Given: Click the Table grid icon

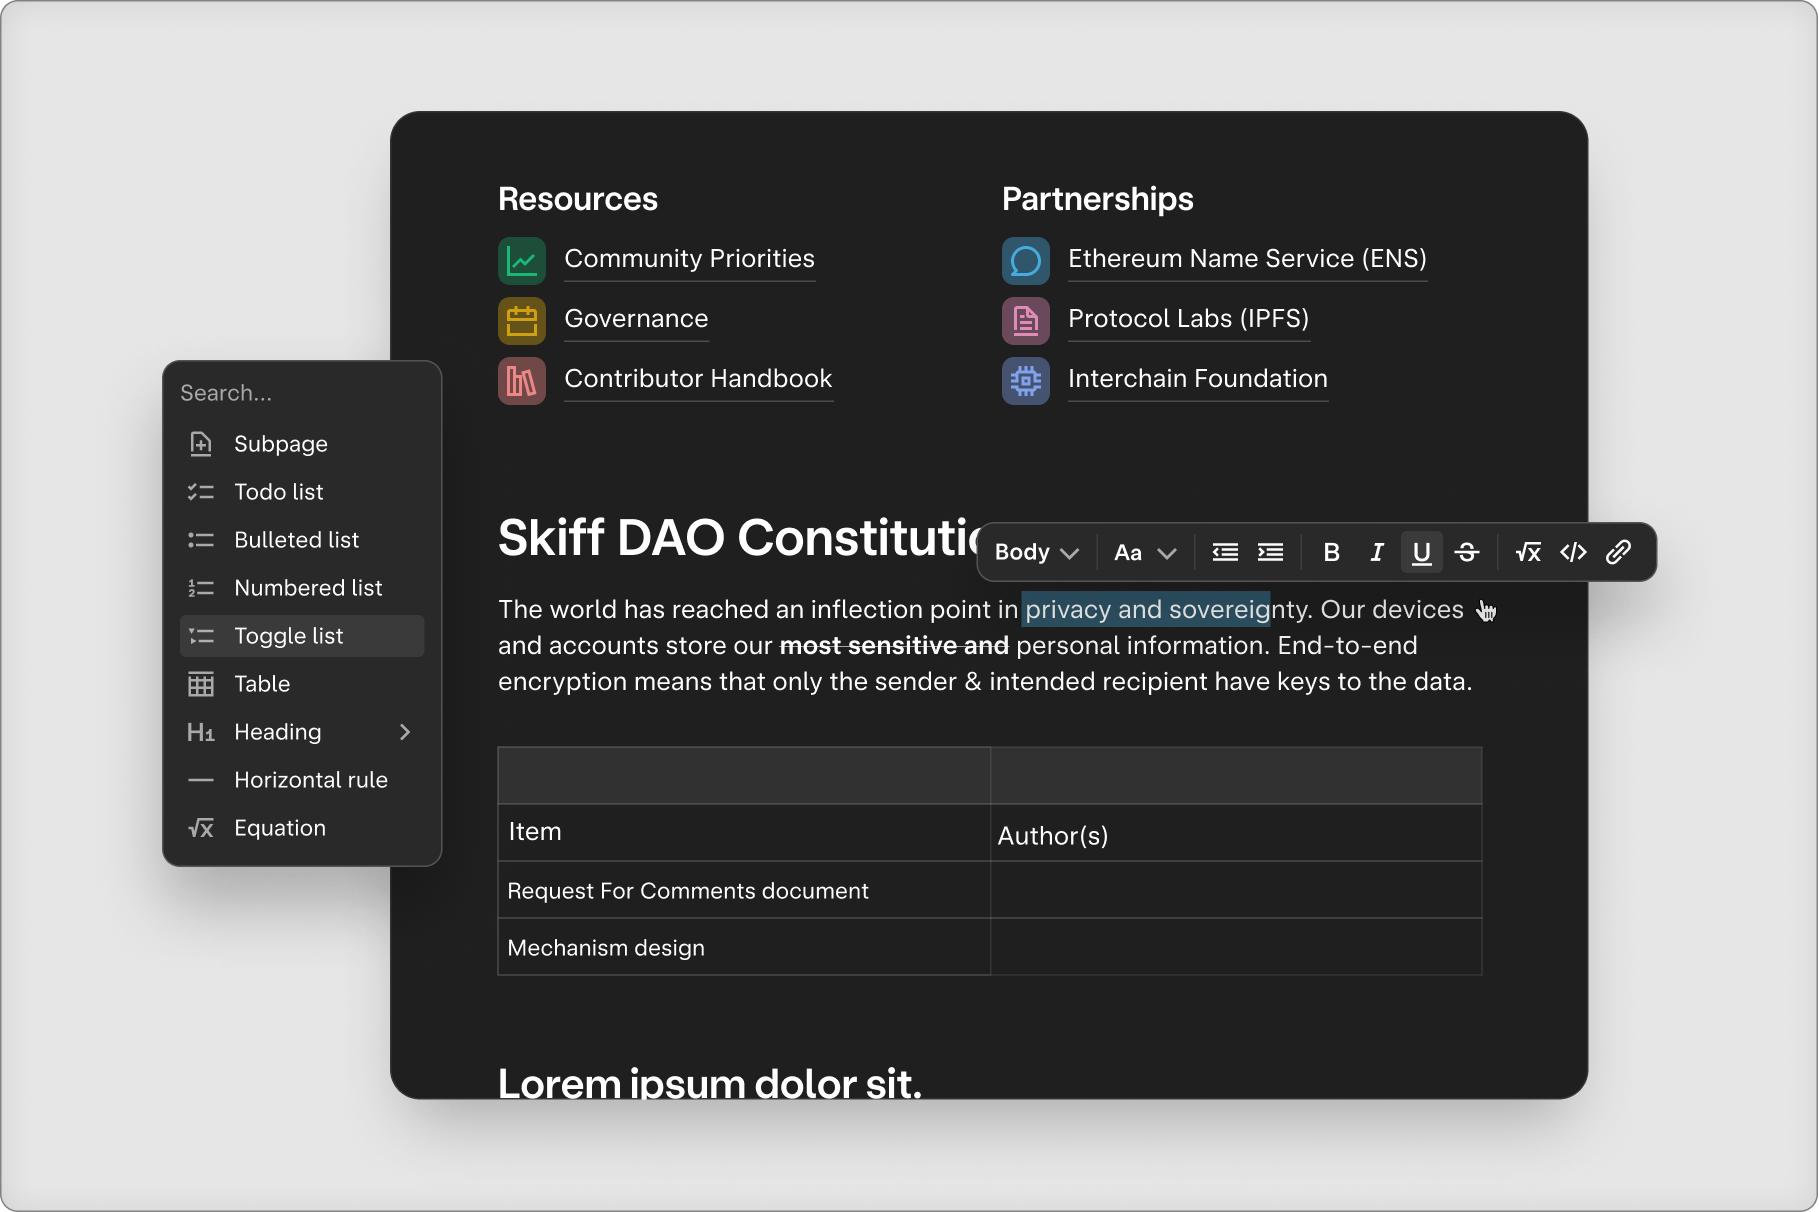Looking at the screenshot, I should pyautogui.click(x=201, y=684).
